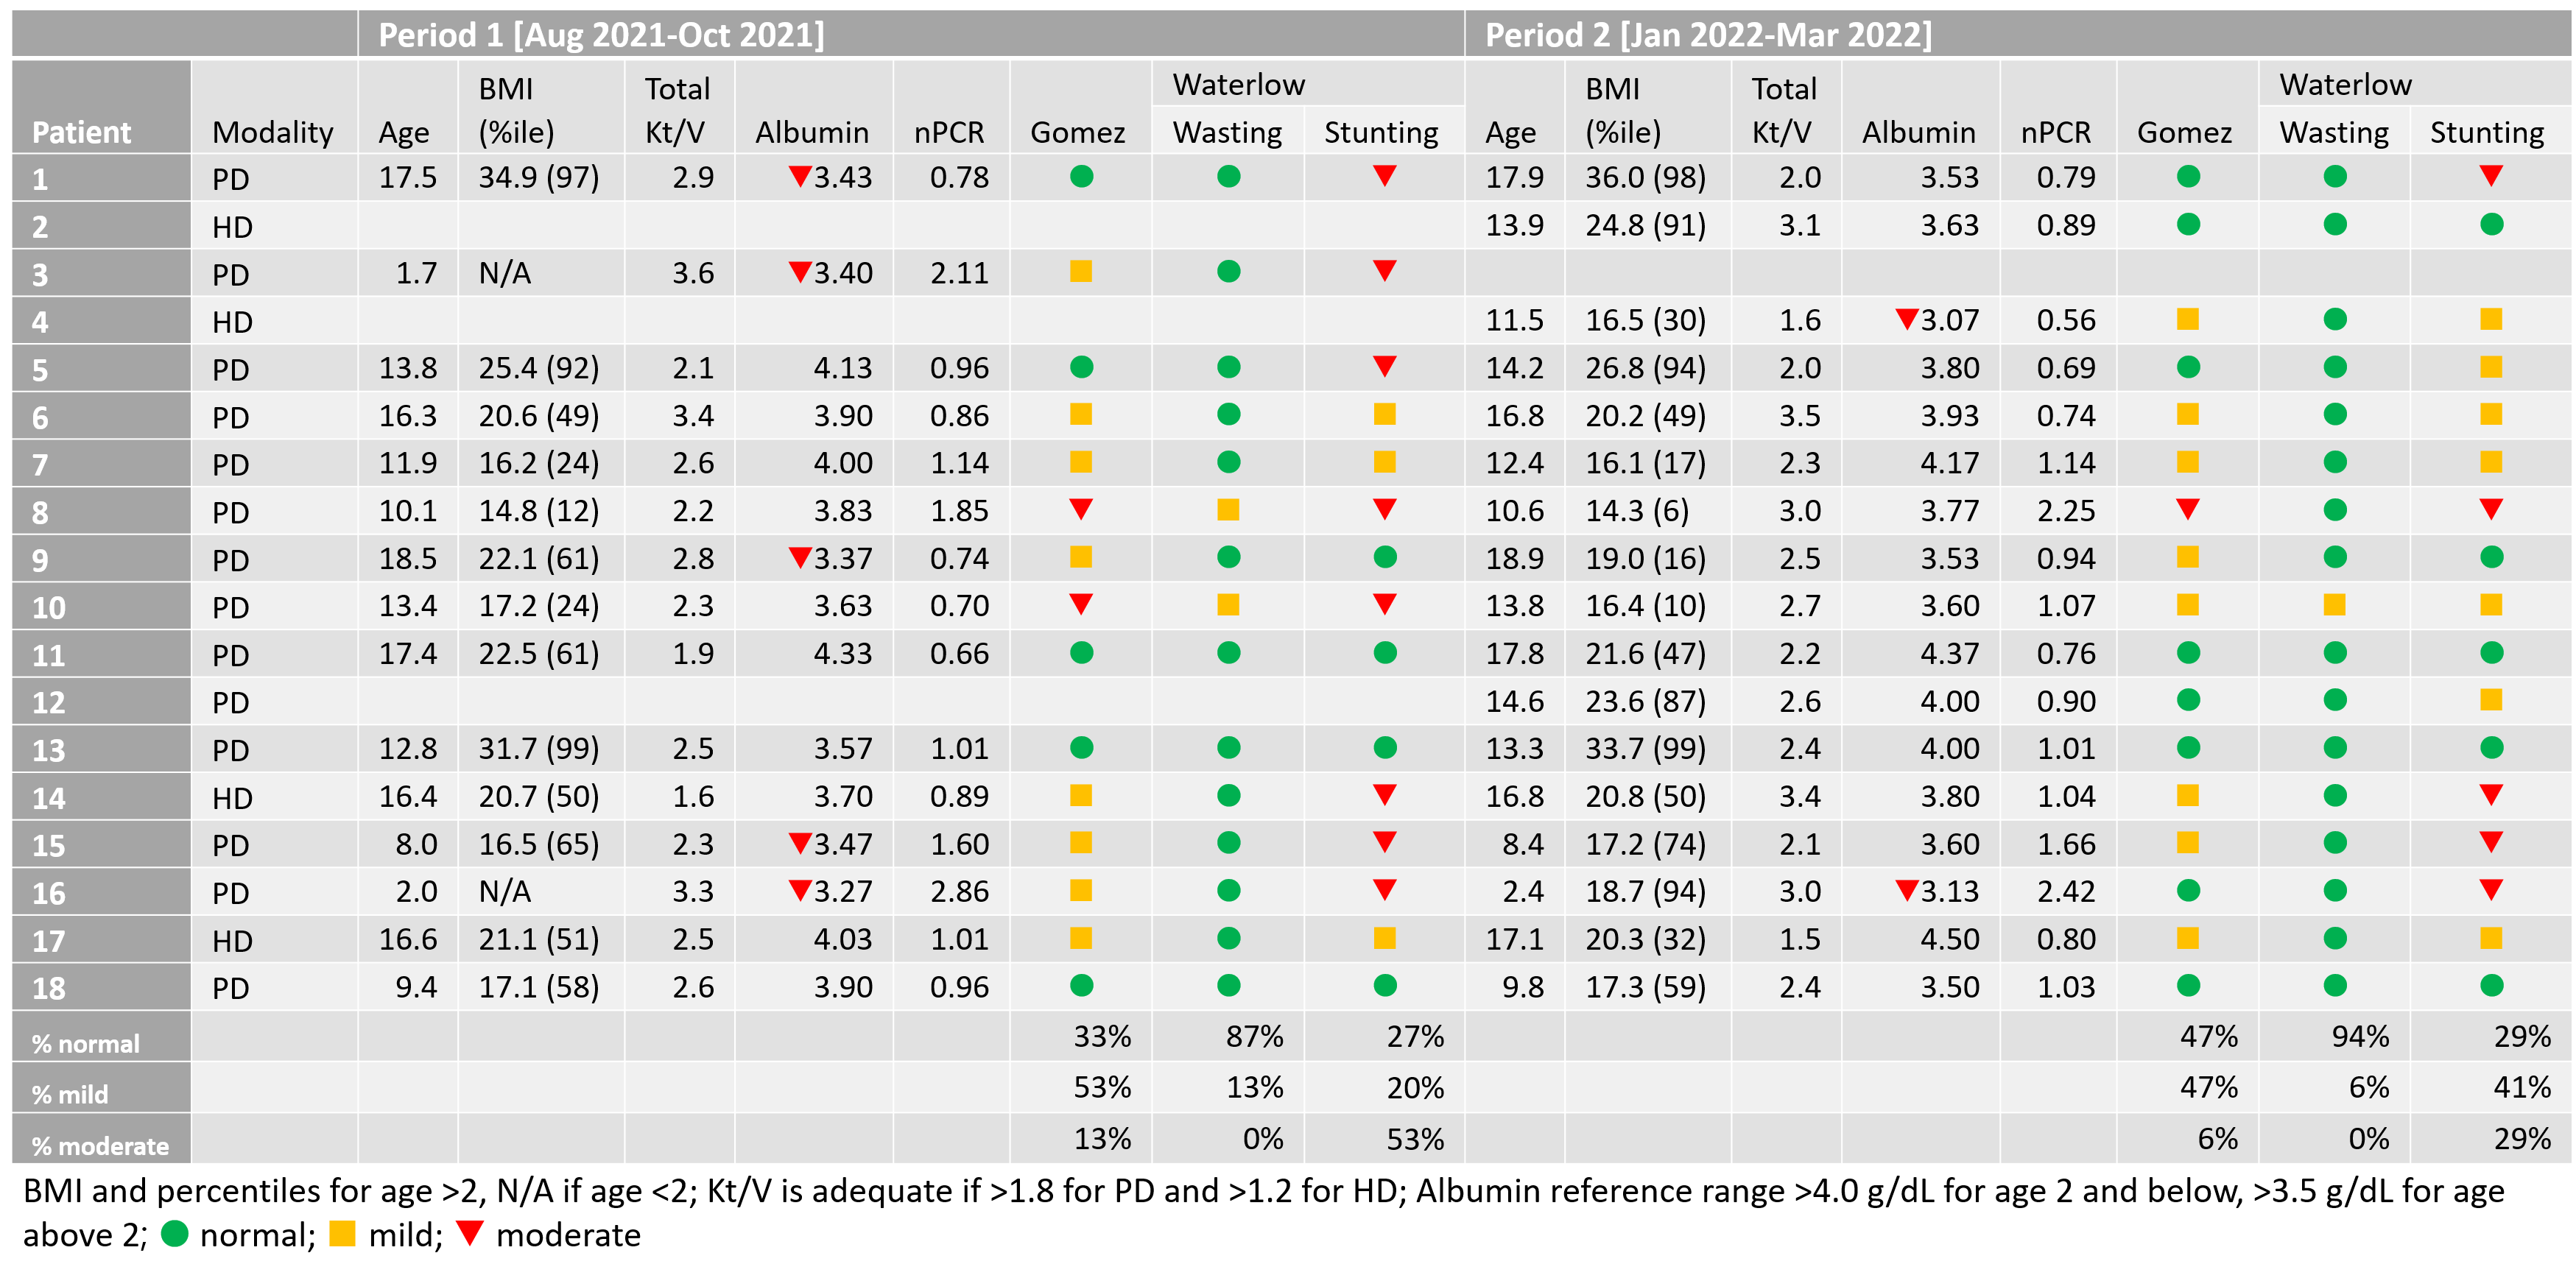Click the 'Modality' column header

tap(273, 132)
